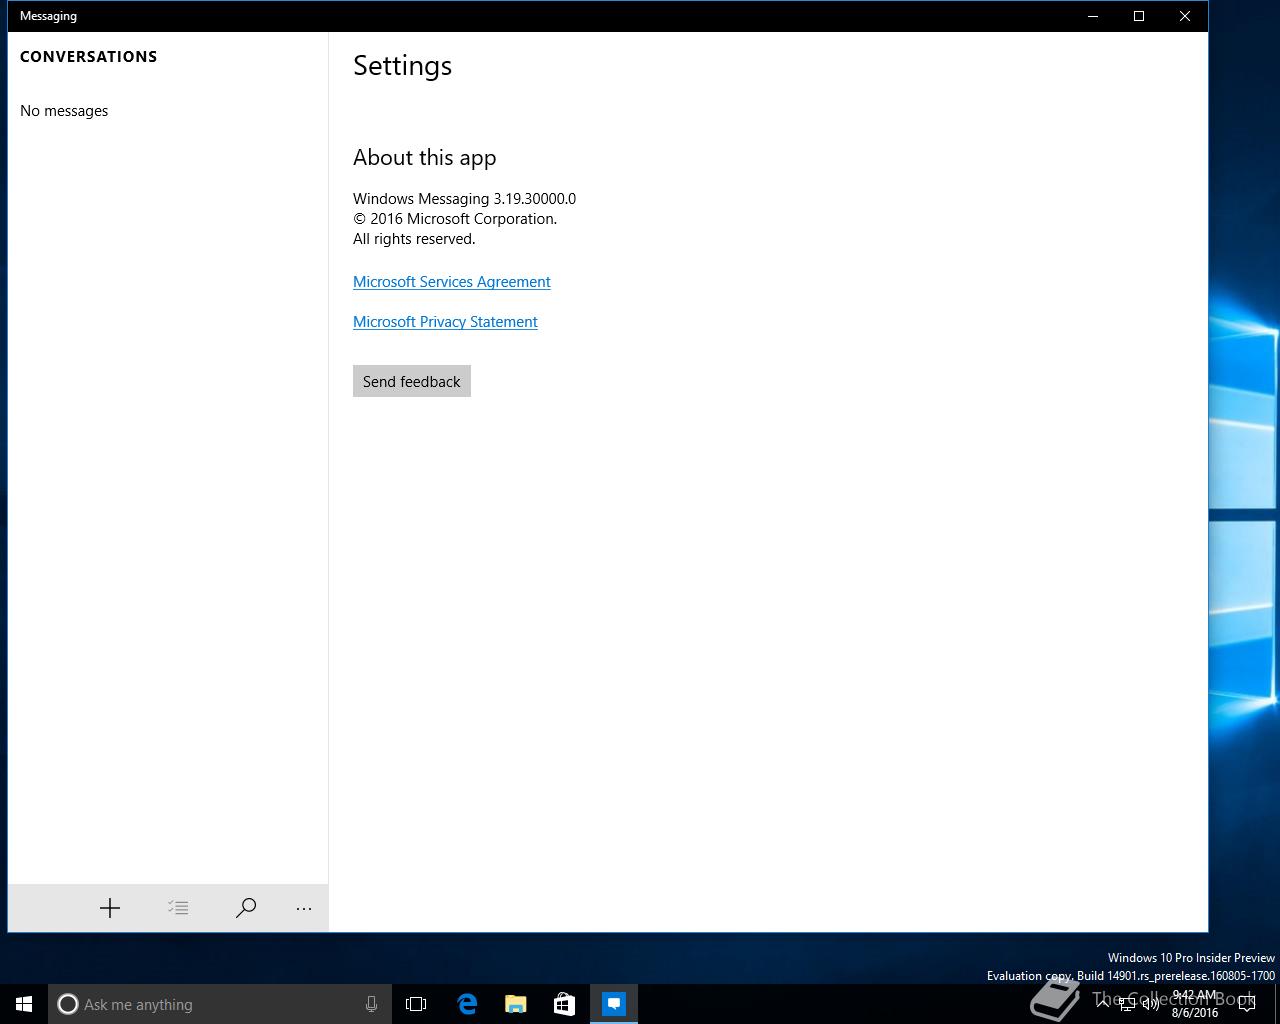Maximize the Messaging window
Viewport: 1280px width, 1024px height.
point(1139,16)
